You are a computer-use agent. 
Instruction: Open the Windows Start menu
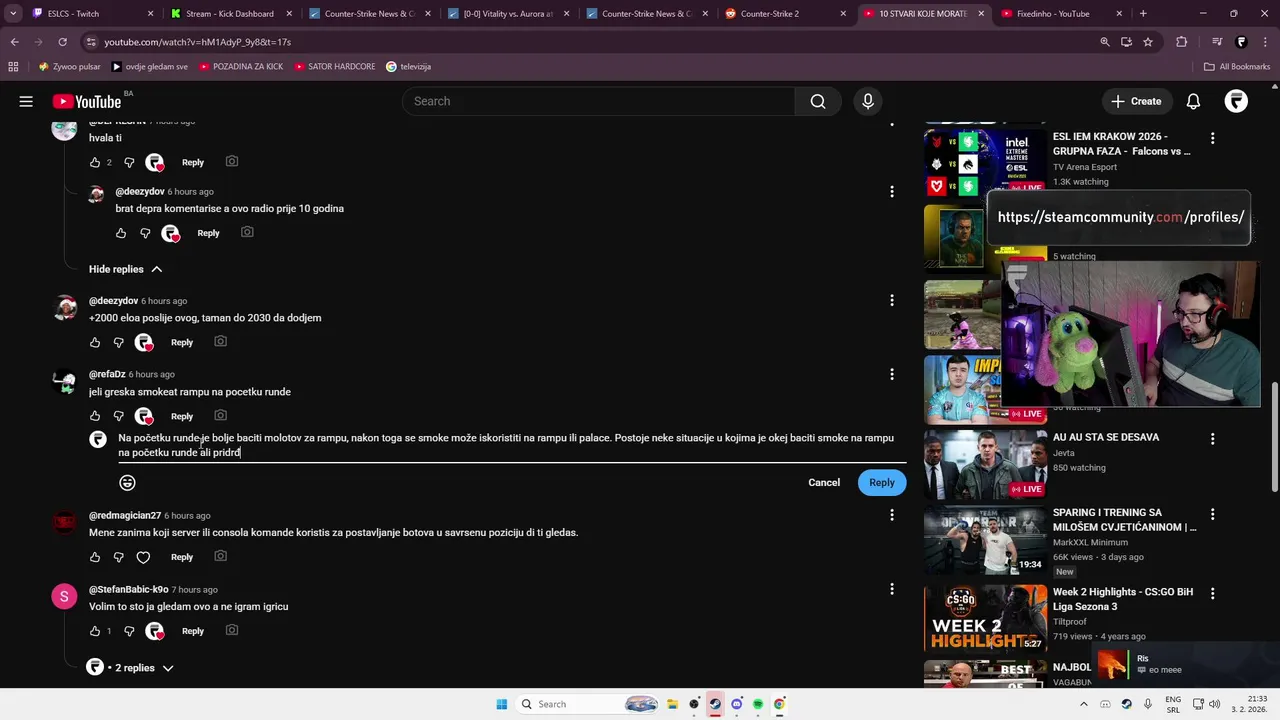click(502, 704)
